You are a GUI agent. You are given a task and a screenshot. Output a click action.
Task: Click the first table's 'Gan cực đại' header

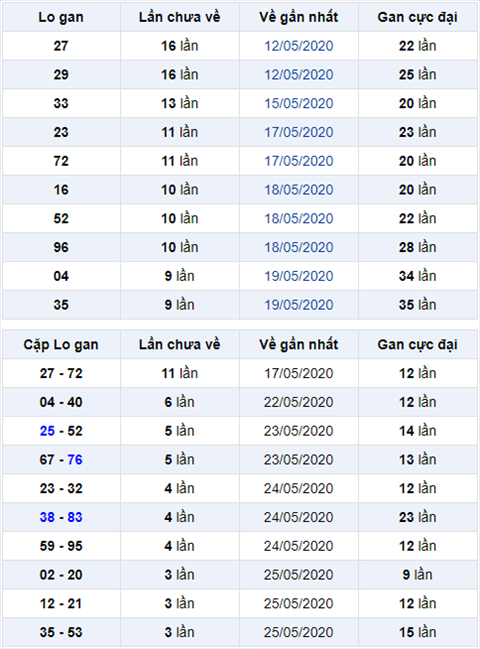click(x=418, y=17)
